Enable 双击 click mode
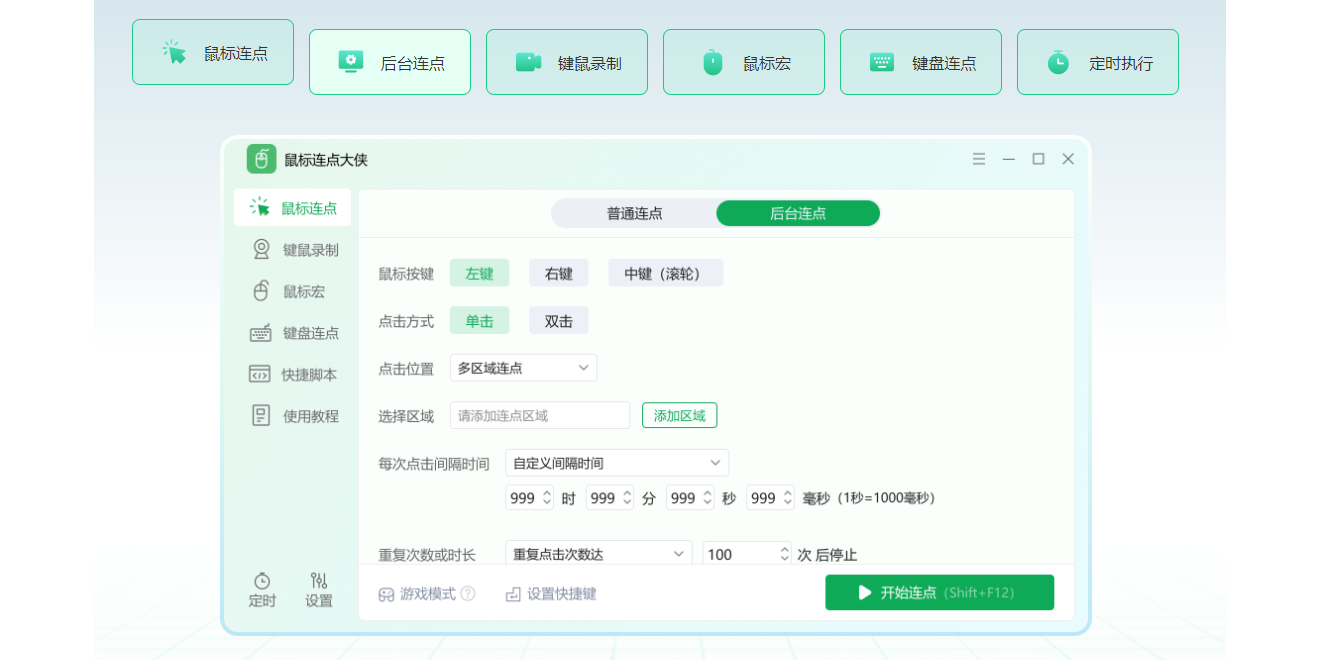The image size is (1320, 660). [558, 320]
